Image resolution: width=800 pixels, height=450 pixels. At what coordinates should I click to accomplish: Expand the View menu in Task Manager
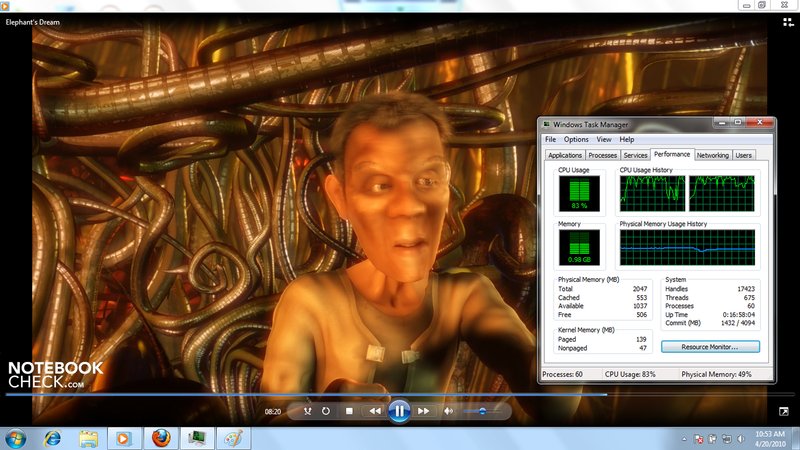tap(603, 140)
